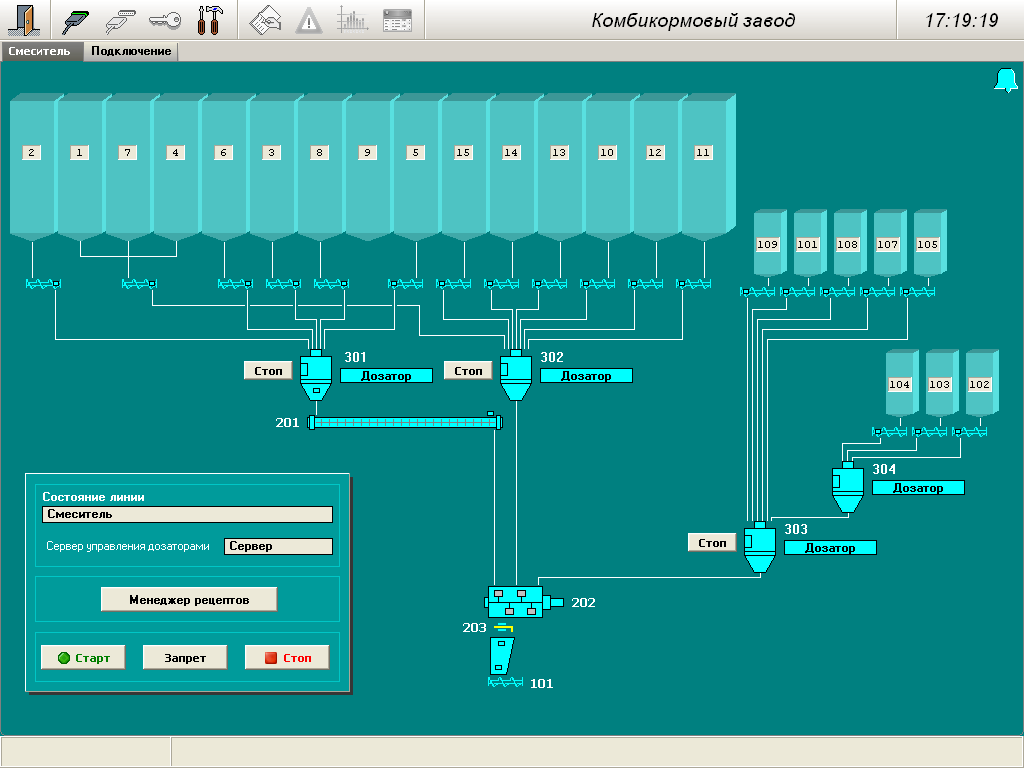Screen dimensions: 1024x768
Task: Select mixer unit 202 icon
Action: click(x=516, y=602)
